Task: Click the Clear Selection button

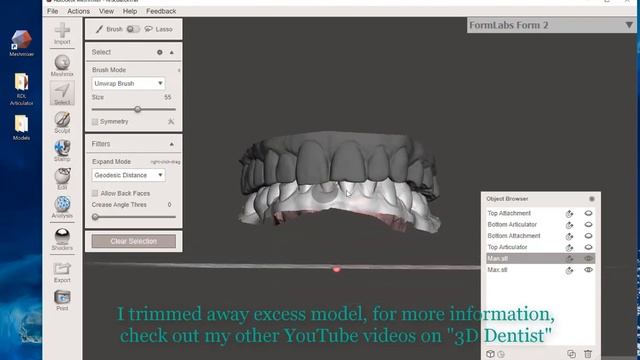Action: 133,241
